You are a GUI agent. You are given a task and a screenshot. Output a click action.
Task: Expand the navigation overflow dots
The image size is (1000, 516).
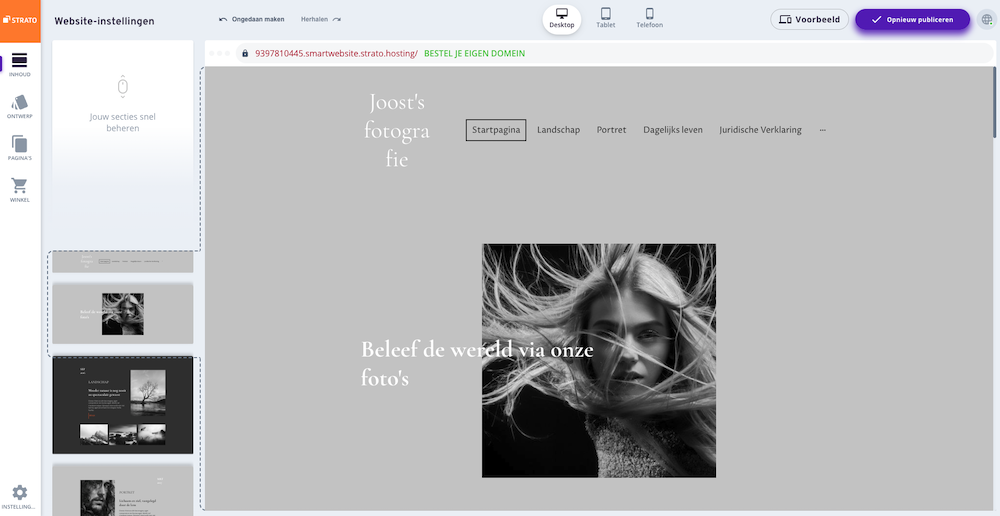pos(822,129)
